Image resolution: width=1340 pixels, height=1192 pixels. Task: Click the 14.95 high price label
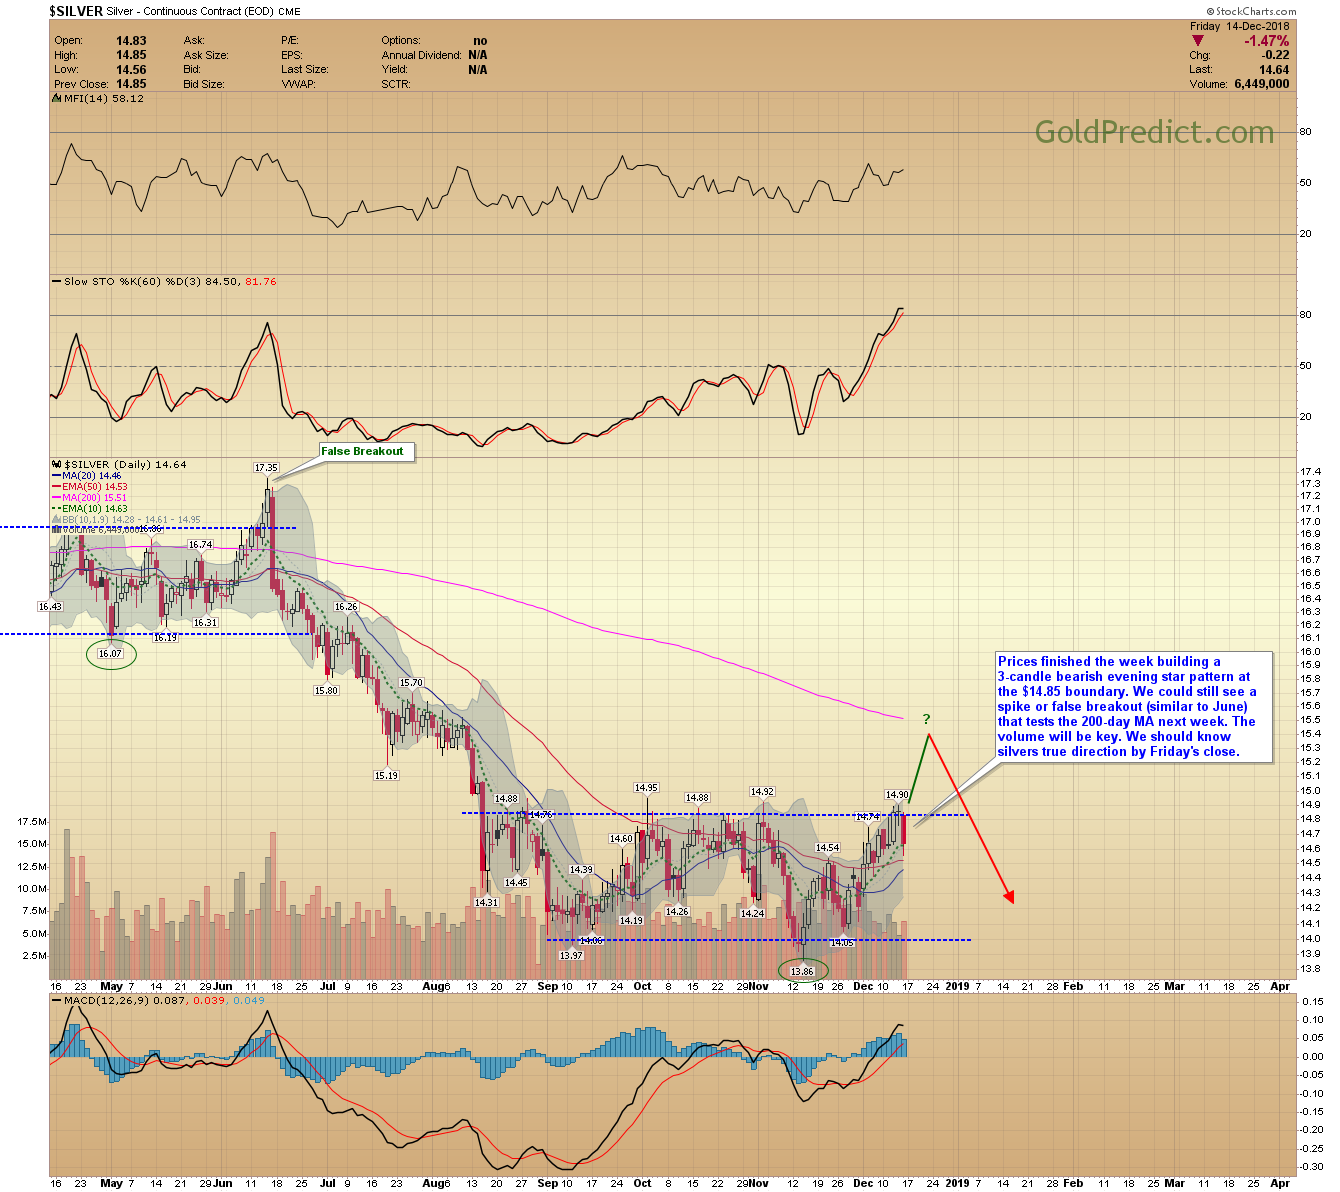coord(646,788)
